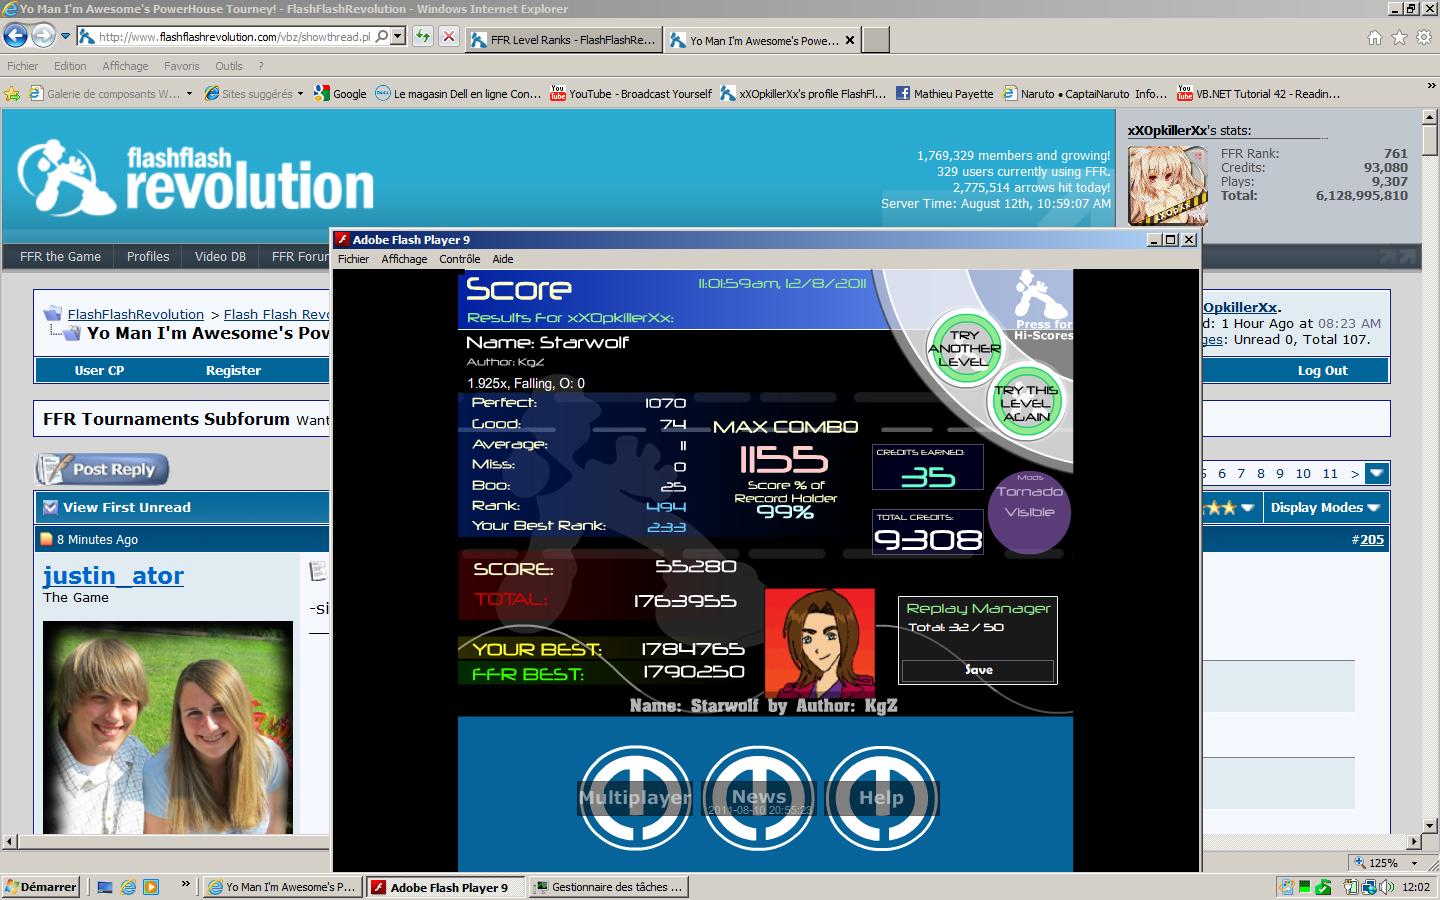Expand the Galerie de composants Web dropdown
This screenshot has width=1440, height=900.
click(x=188, y=94)
